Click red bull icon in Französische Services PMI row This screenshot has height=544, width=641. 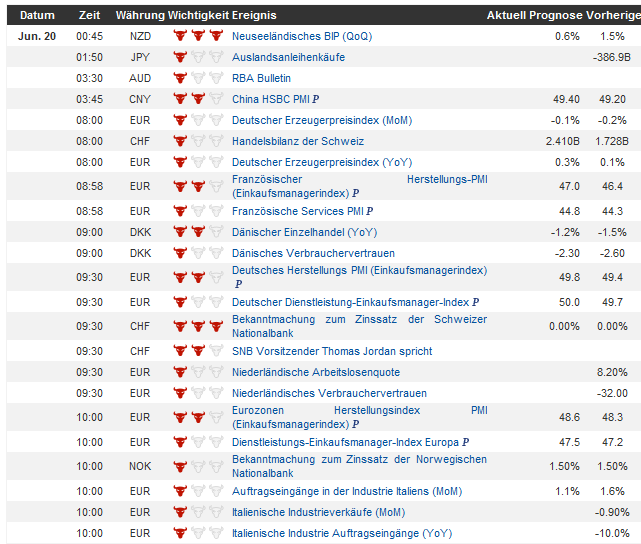[180, 211]
